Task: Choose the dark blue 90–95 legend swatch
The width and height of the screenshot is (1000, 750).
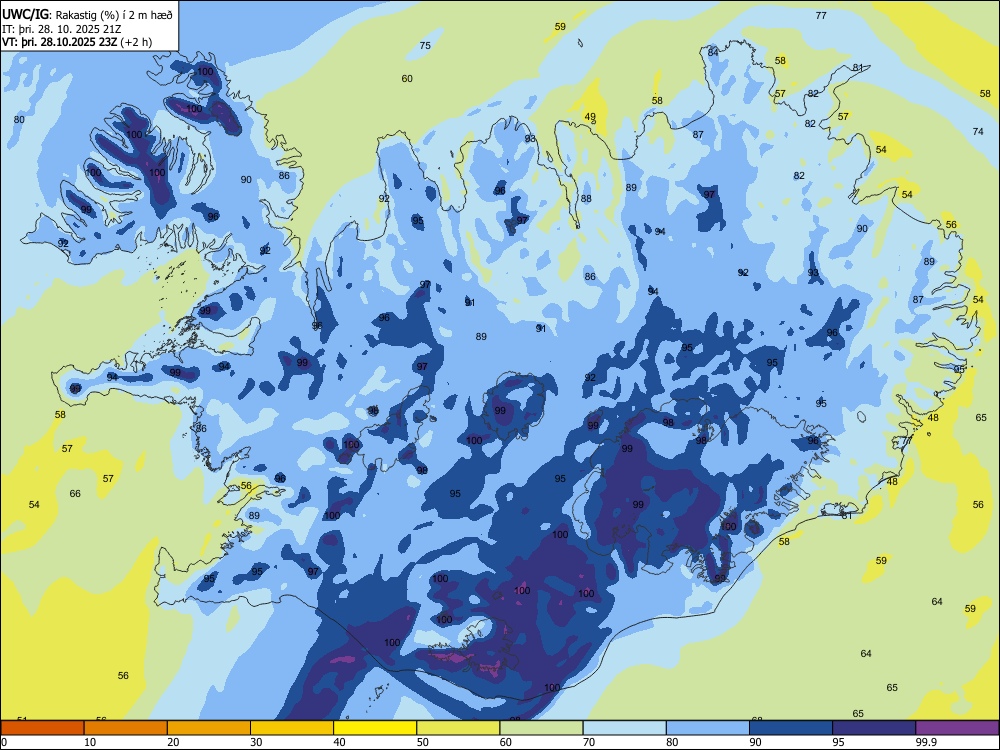Action: (x=791, y=728)
